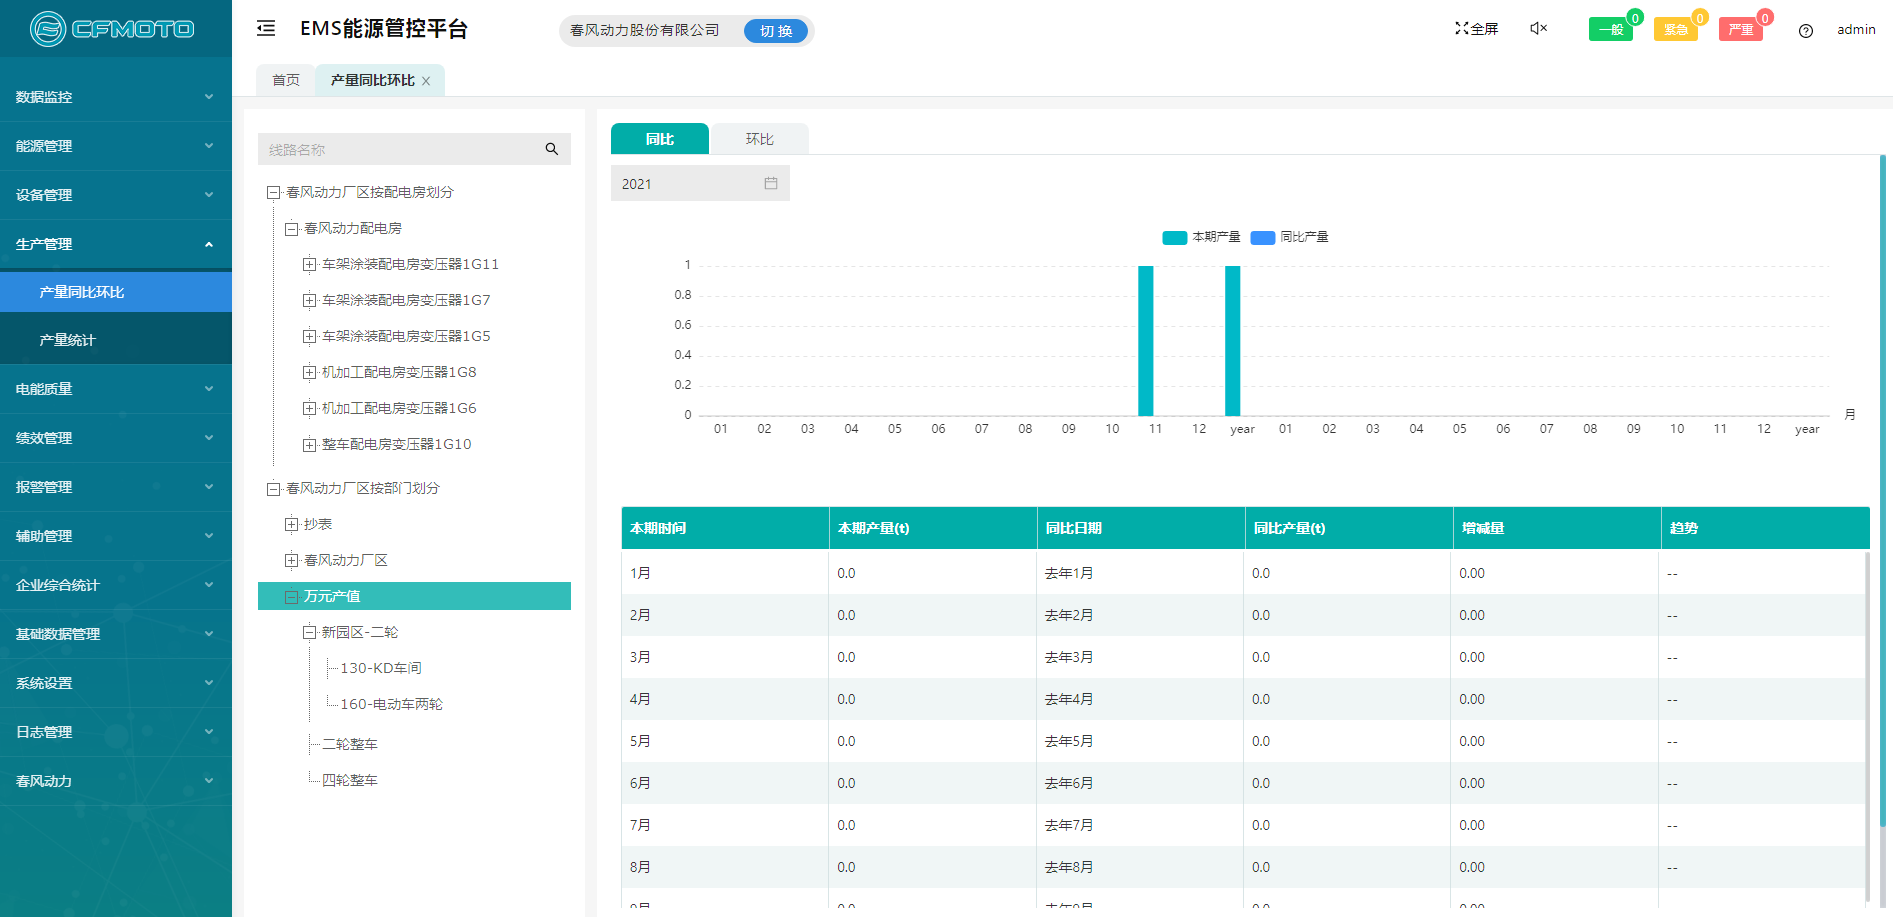
Task: Click the search magnifier in tree filter
Action: click(551, 149)
